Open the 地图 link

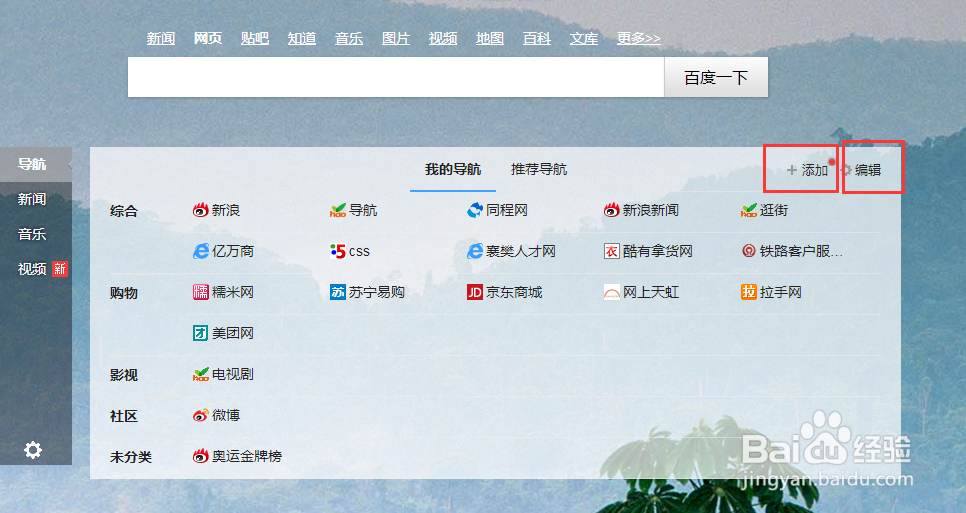coord(490,38)
